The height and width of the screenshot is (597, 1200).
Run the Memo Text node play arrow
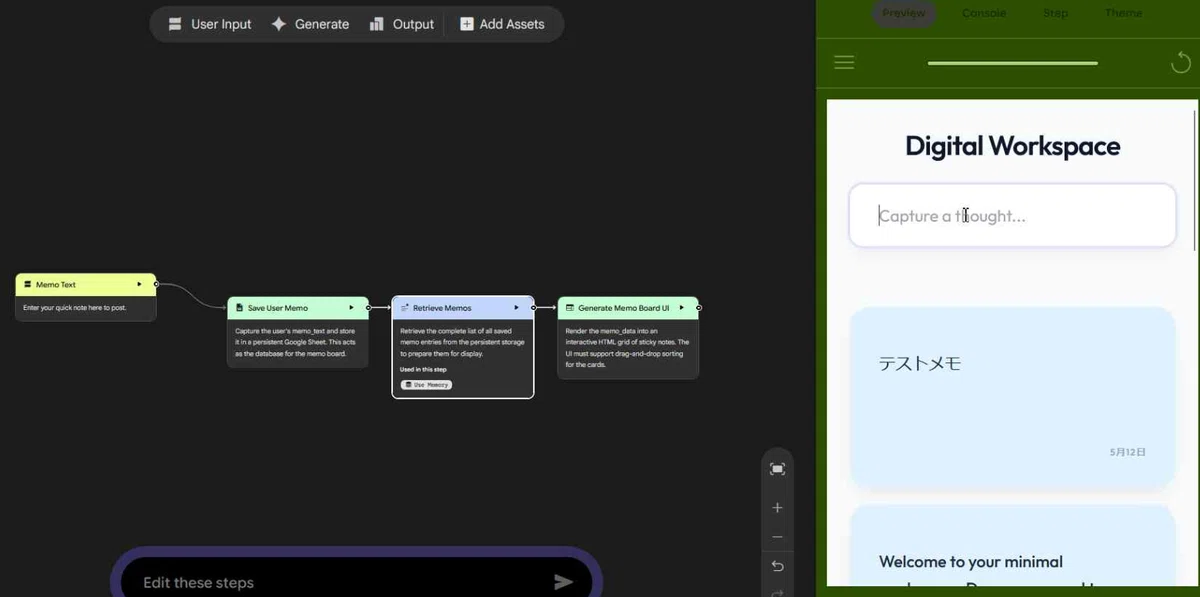[140, 284]
